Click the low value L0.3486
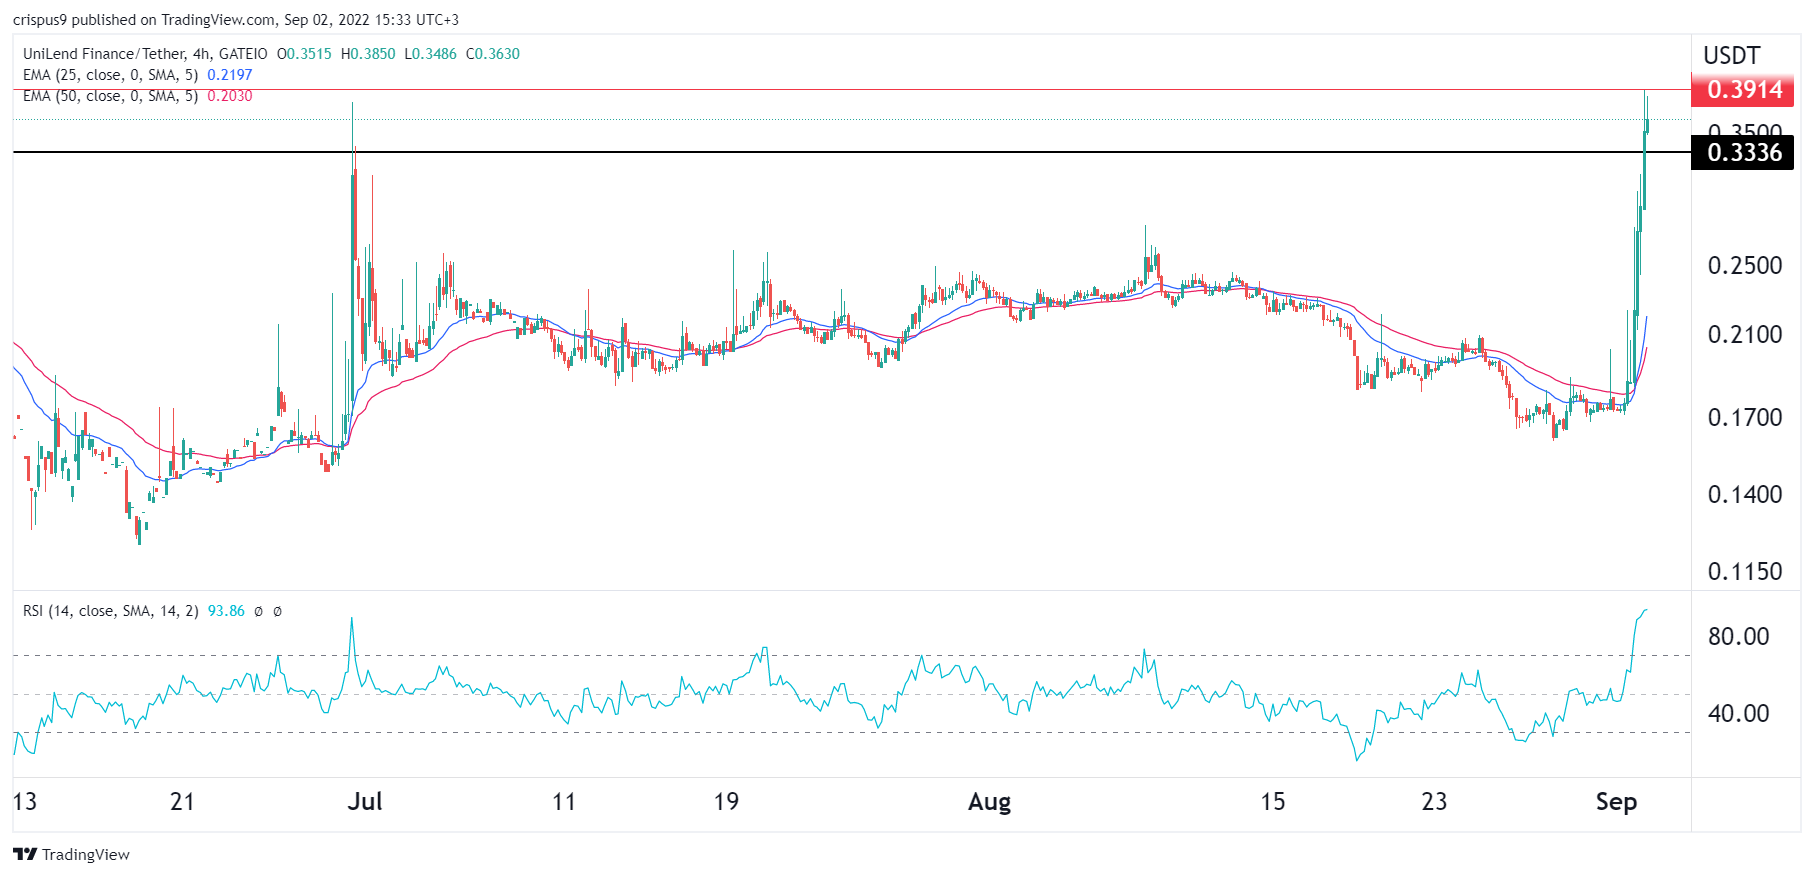Viewport: 1814px width, 876px height. [x=431, y=54]
